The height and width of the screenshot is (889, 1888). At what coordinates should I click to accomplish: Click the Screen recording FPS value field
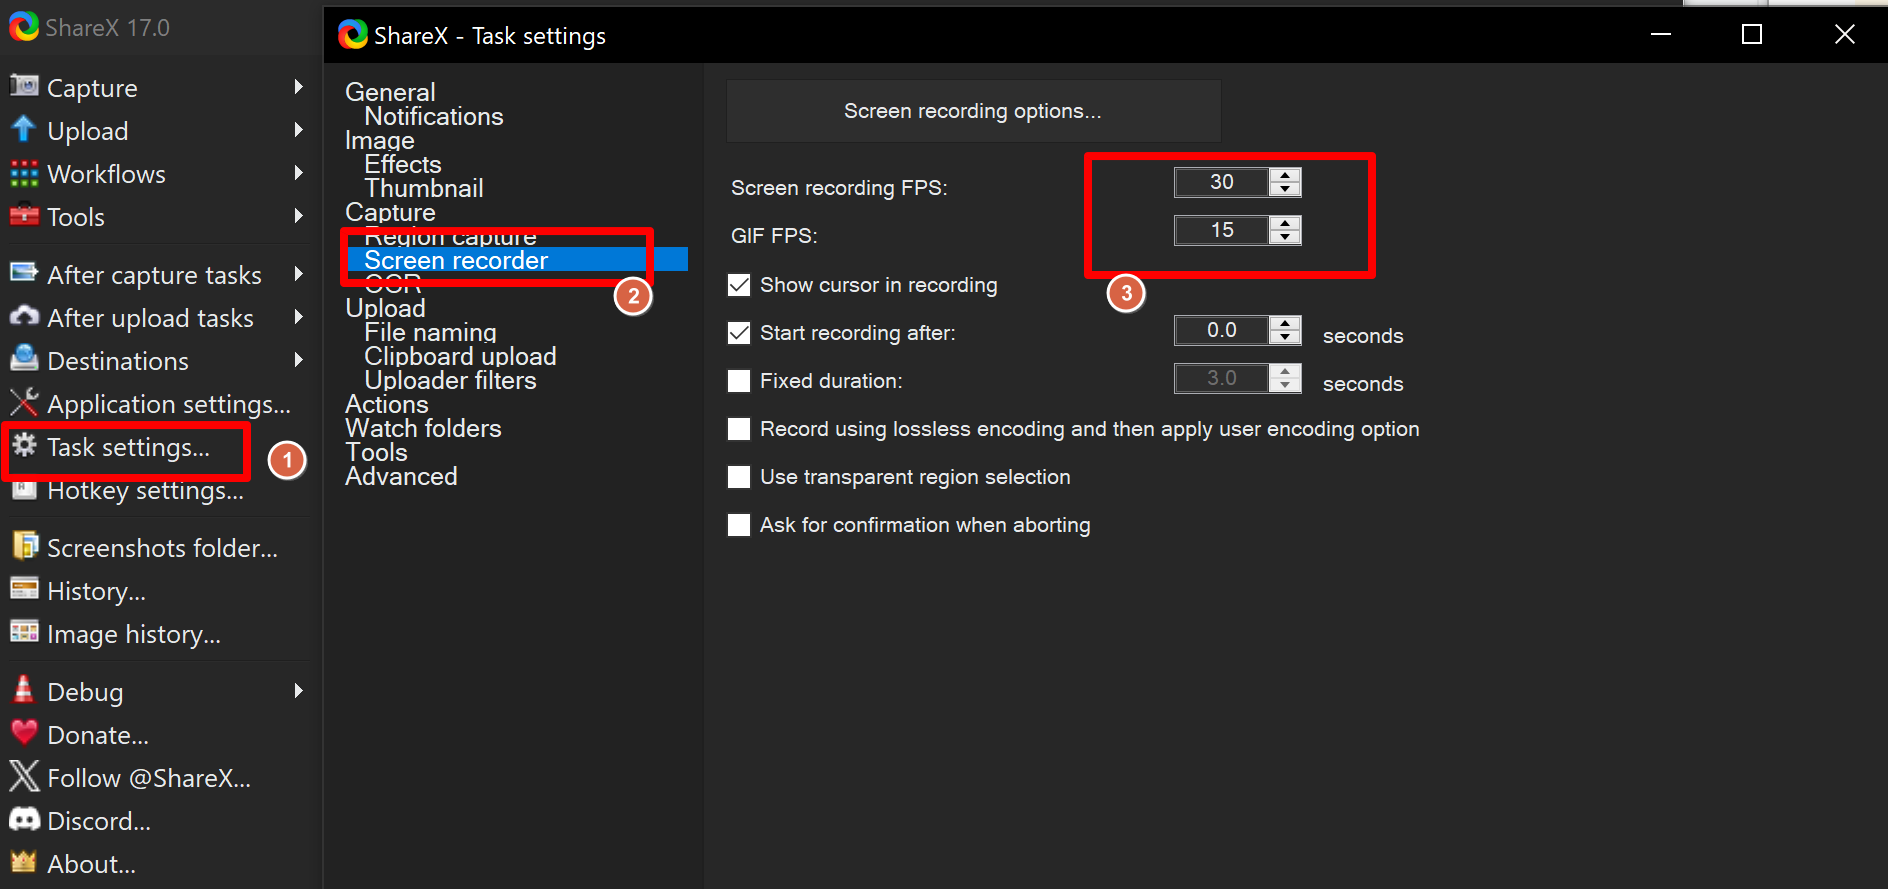point(1222,182)
